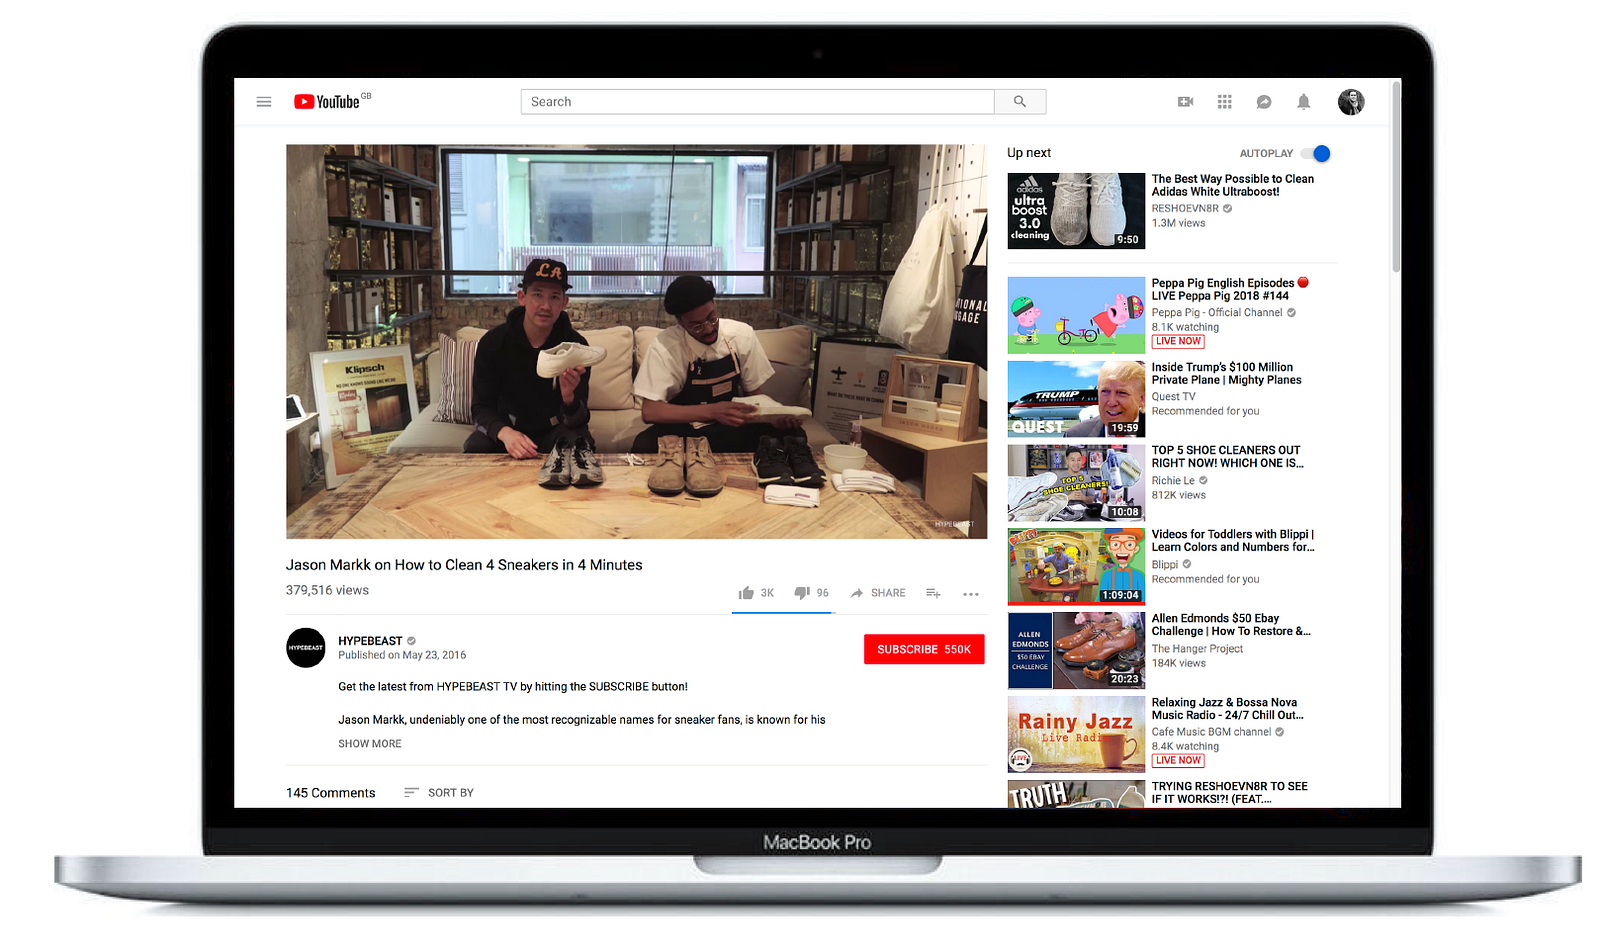Click the 379,516 views count
The width and height of the screenshot is (1600, 943).
[327, 591]
